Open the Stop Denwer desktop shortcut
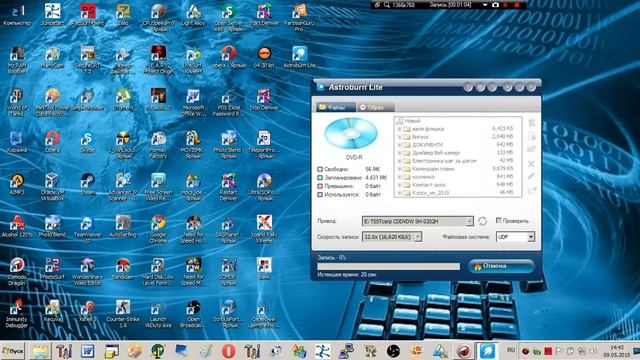640x360 pixels. (264, 100)
